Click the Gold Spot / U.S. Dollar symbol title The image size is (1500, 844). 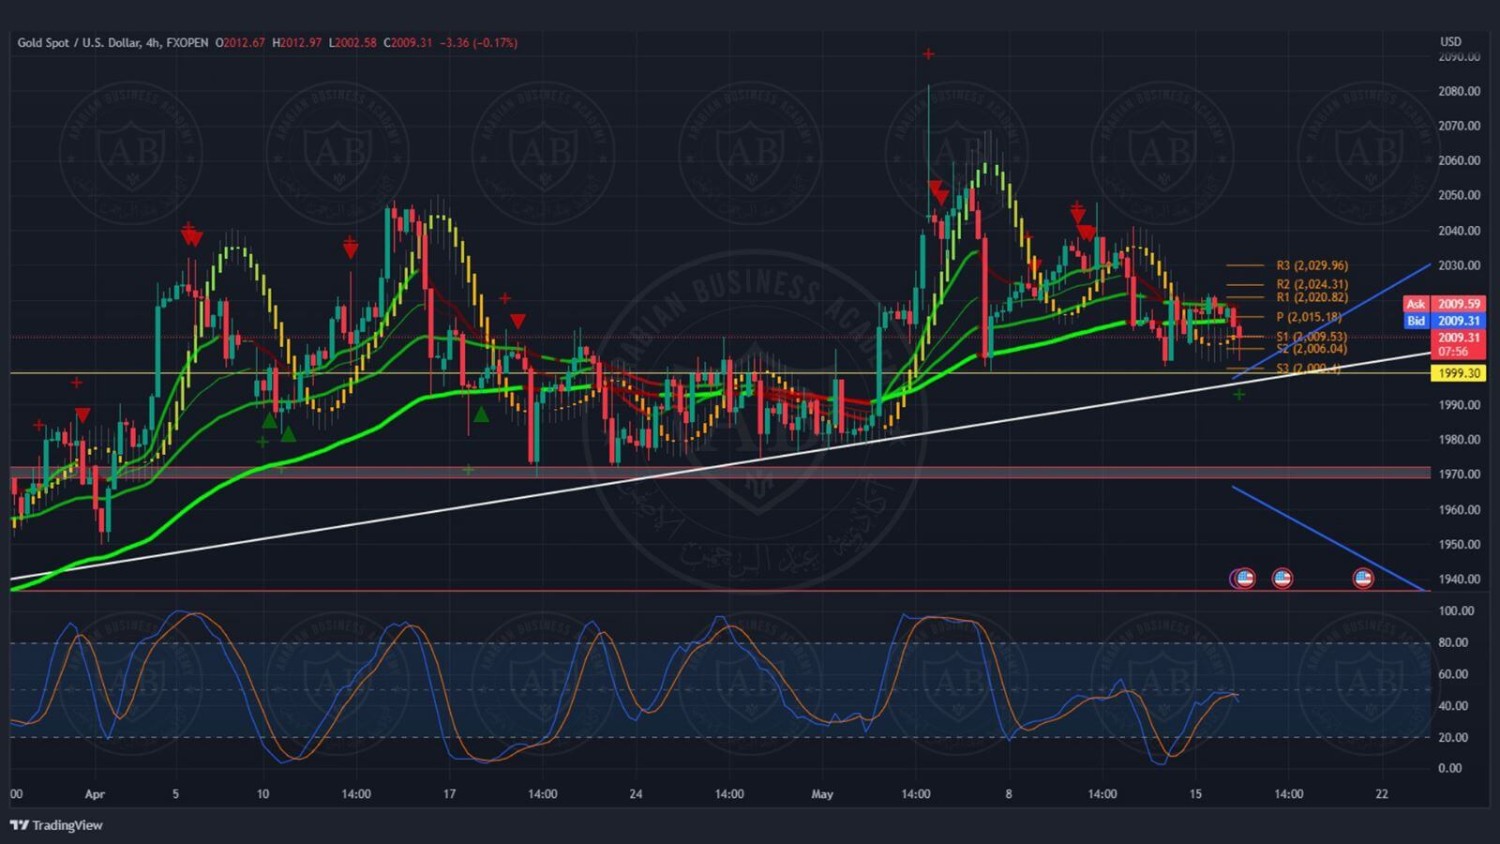[x=113, y=43]
